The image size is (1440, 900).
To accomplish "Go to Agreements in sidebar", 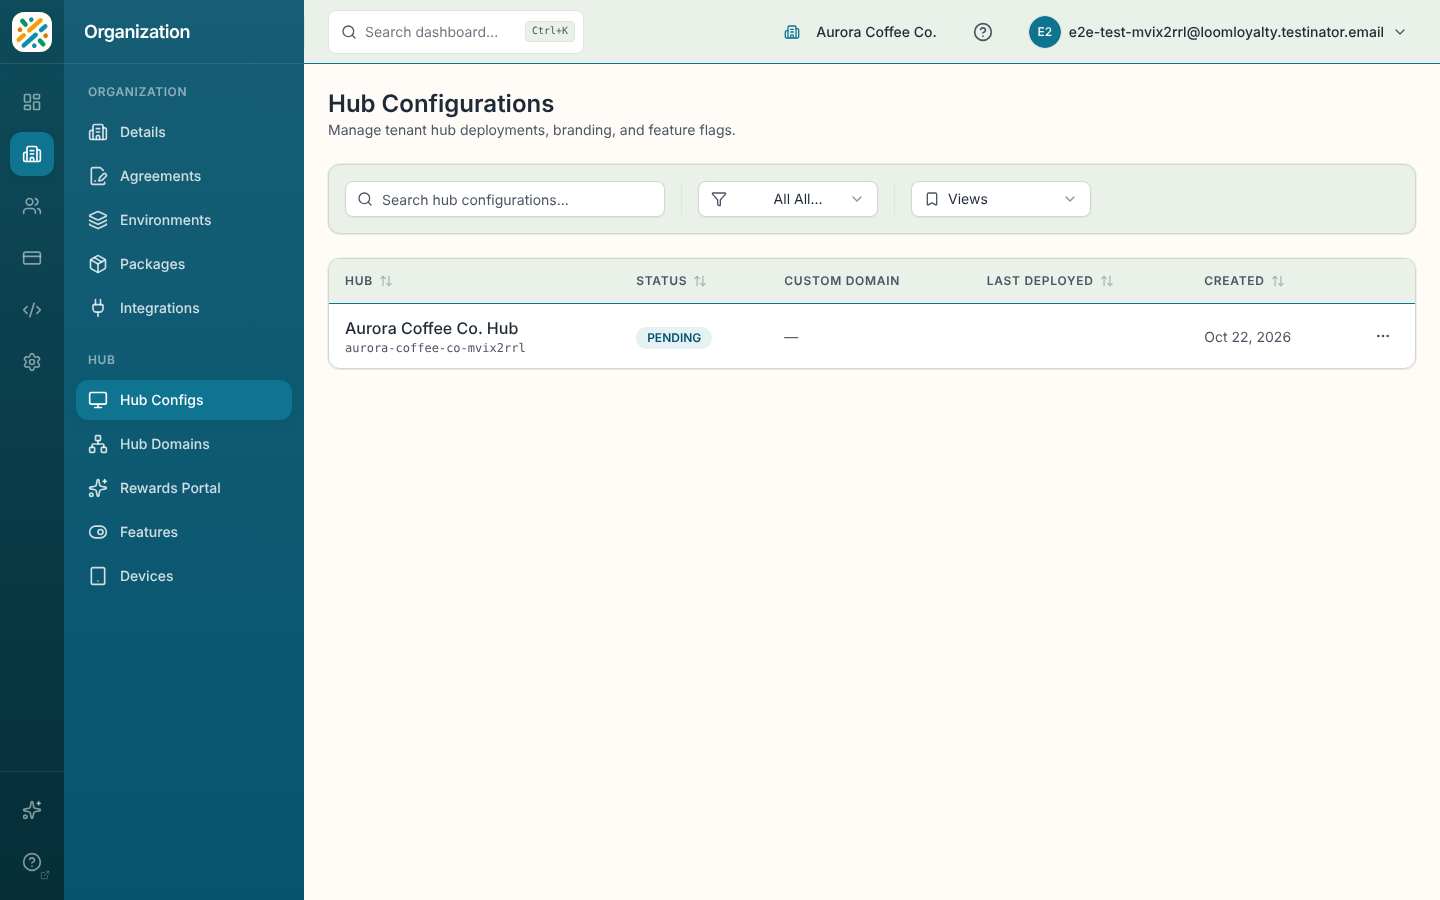I will click(x=184, y=176).
